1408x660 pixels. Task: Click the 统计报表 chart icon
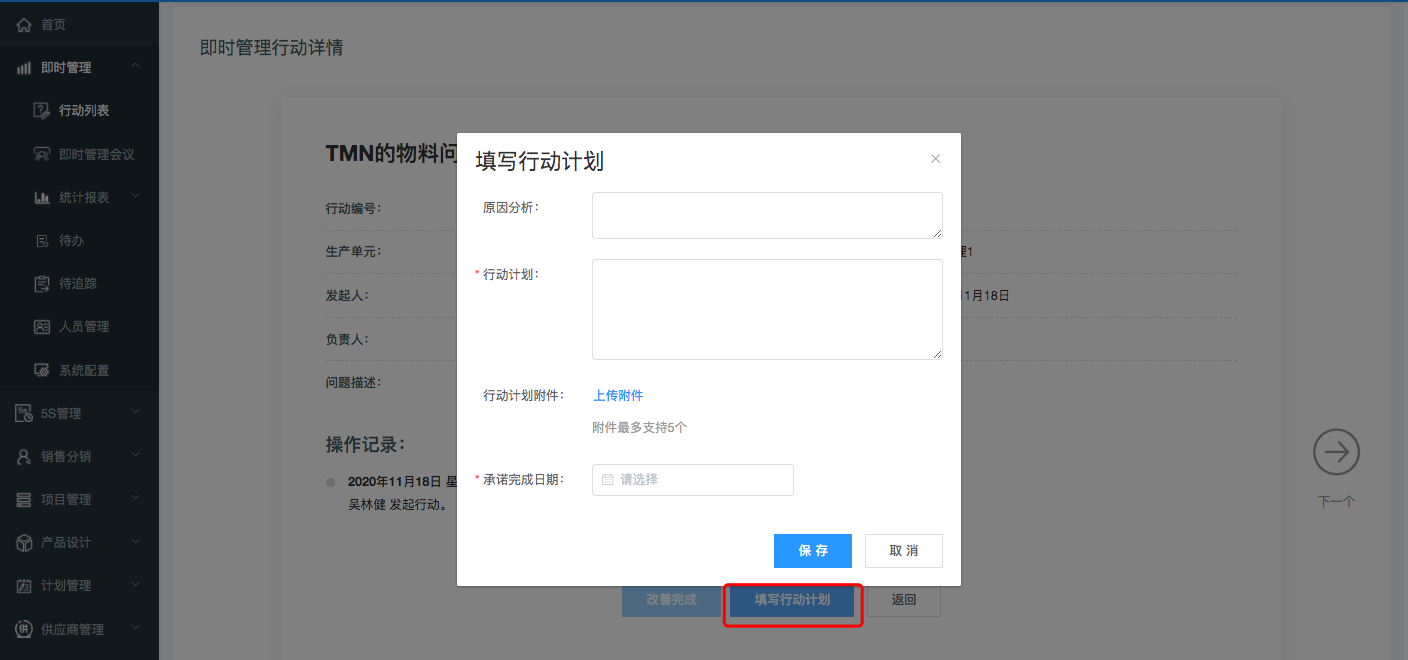point(42,198)
